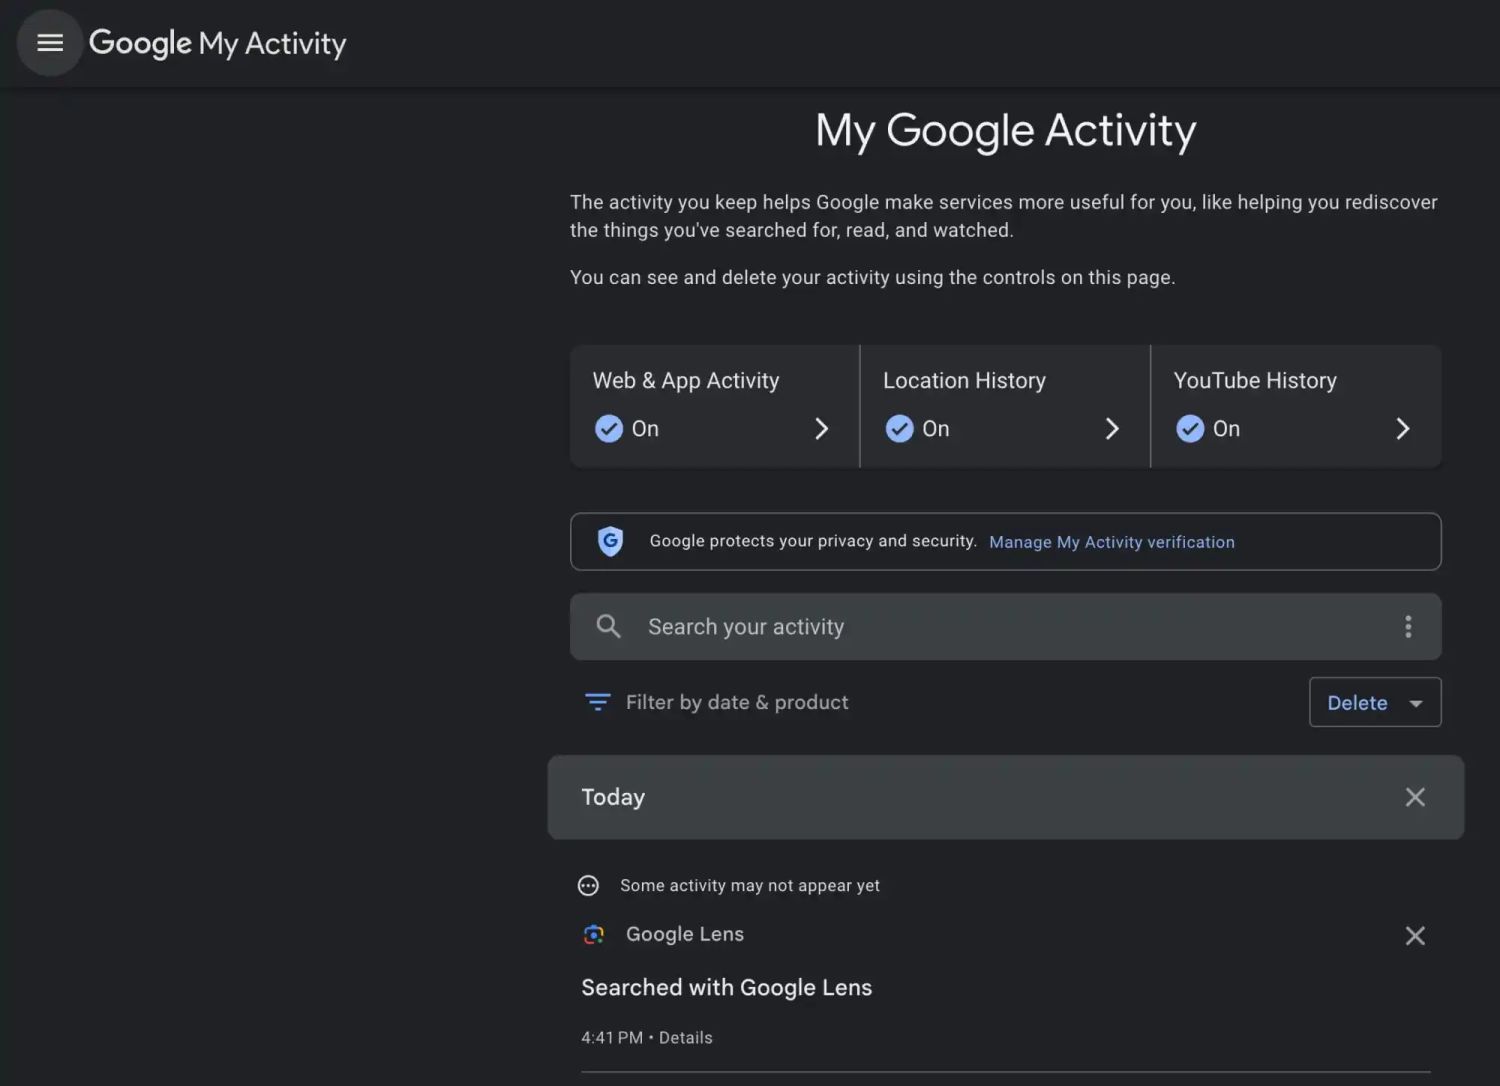Click the filter lines icon
Viewport: 1500px width, 1086px height.
click(597, 702)
